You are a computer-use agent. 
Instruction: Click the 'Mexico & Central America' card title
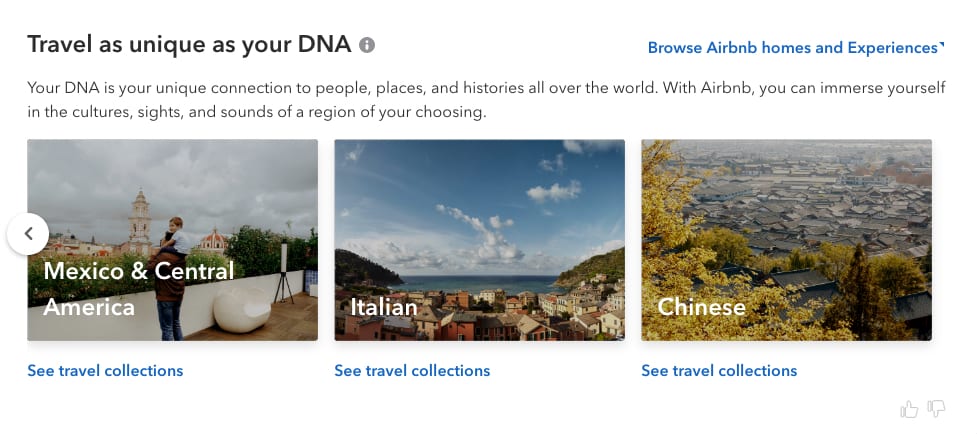139,288
